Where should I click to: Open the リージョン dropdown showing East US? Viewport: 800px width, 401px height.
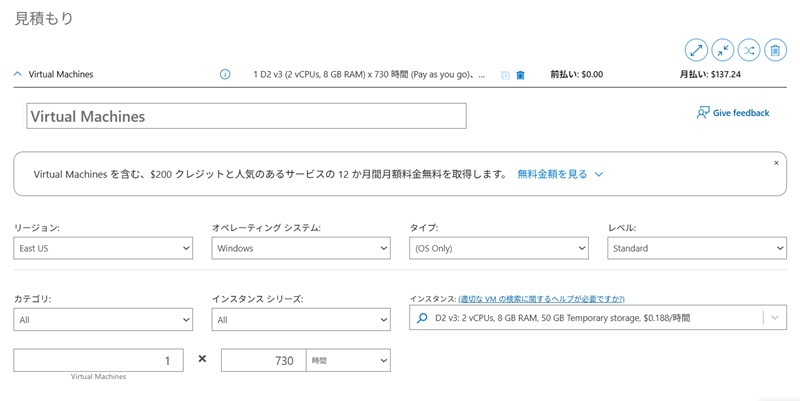[x=103, y=248]
